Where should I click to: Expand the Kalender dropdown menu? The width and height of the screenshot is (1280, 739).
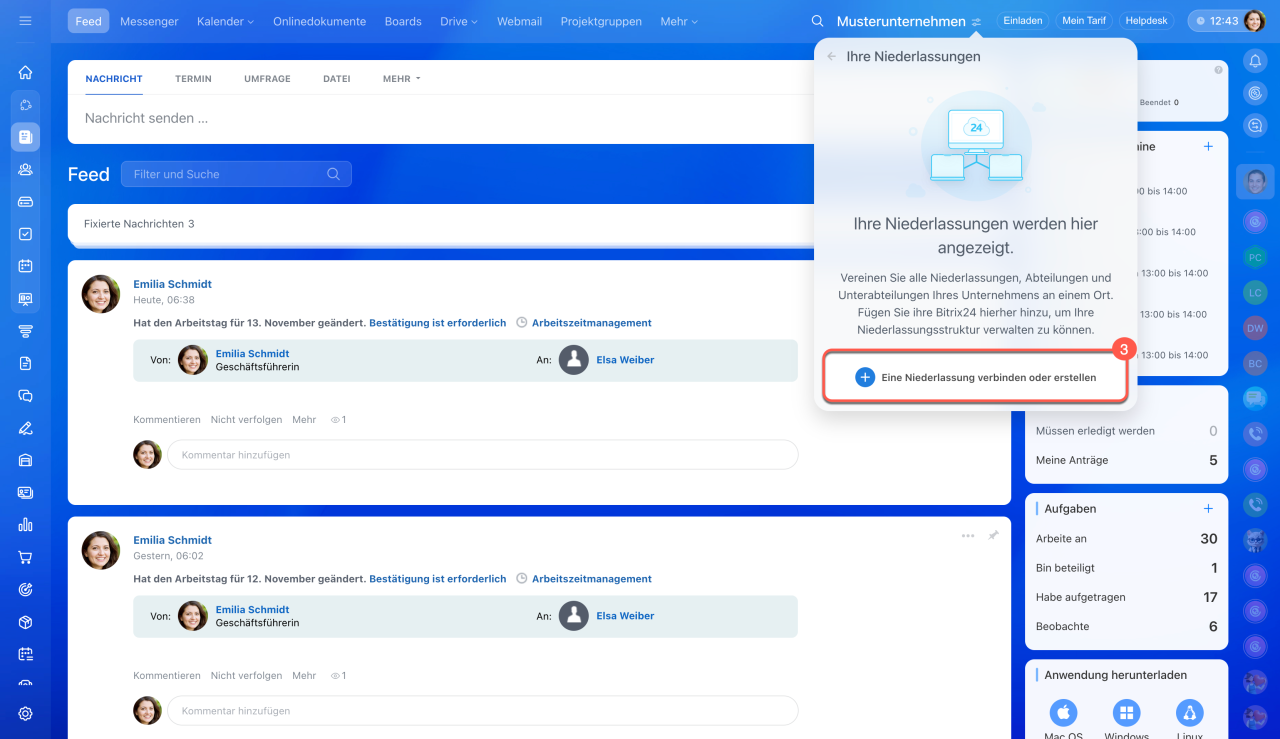[x=225, y=21]
